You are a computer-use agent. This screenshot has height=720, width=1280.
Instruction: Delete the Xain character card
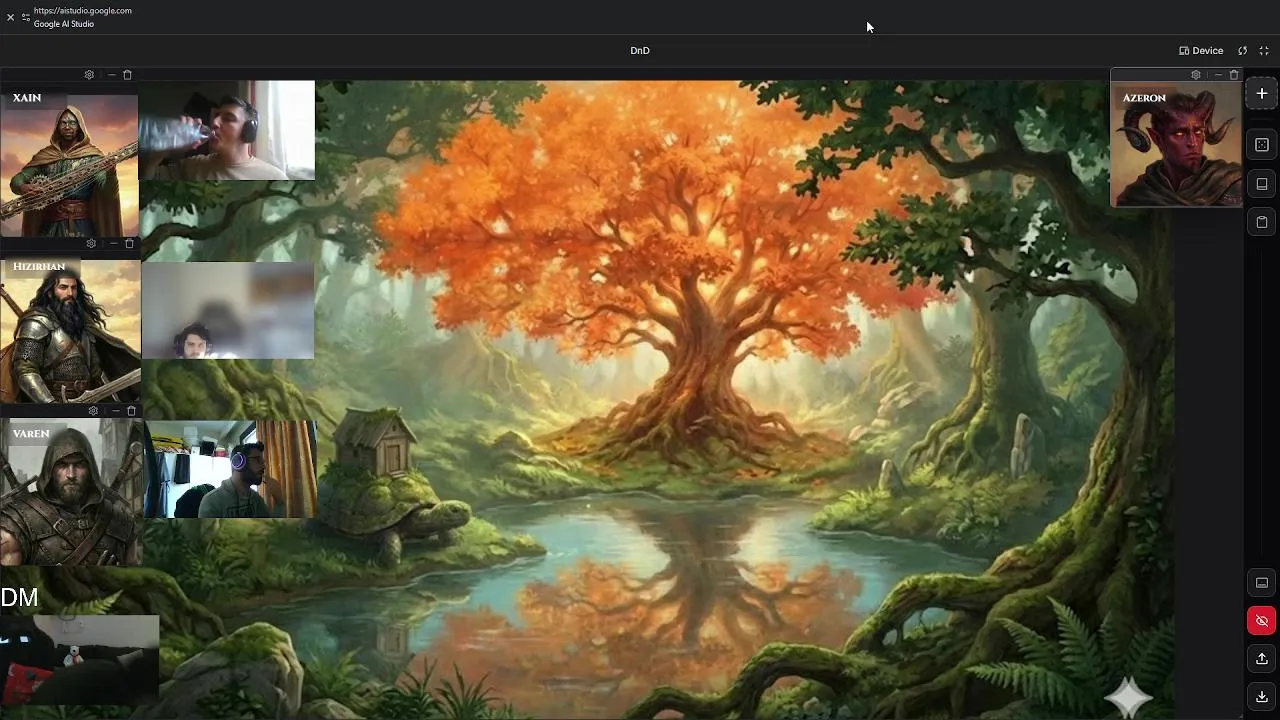(x=127, y=75)
